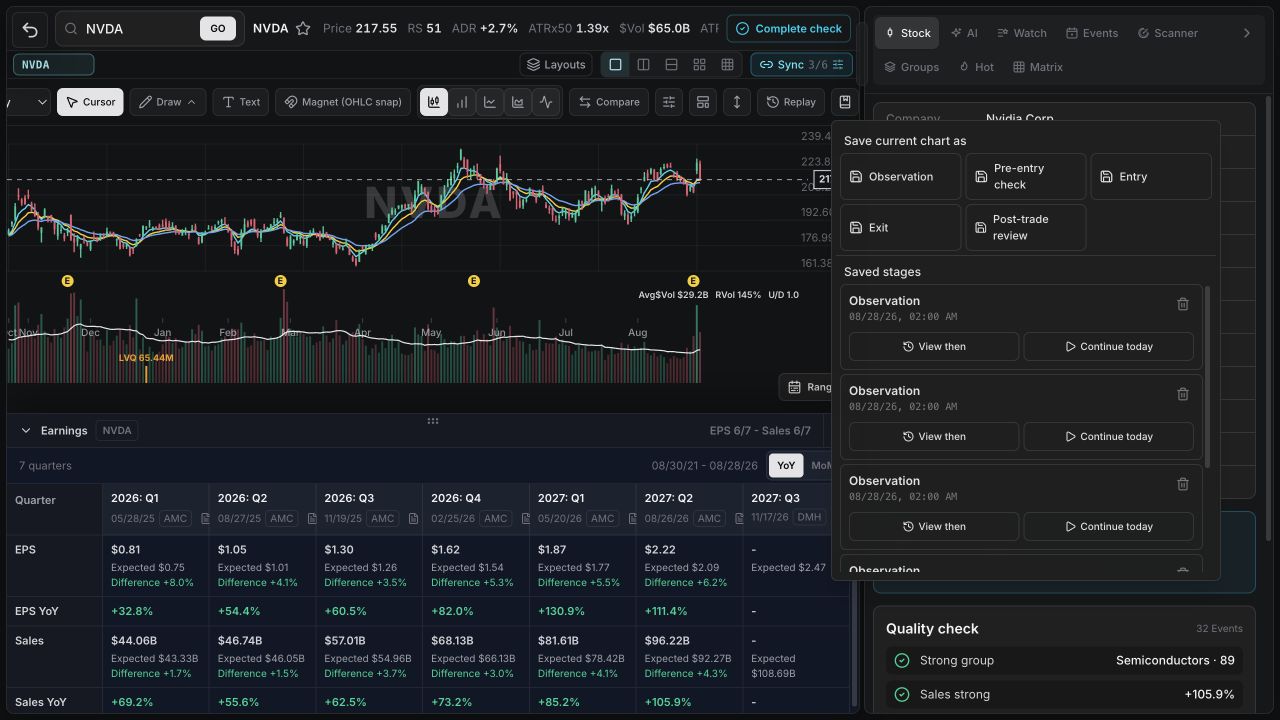The width and height of the screenshot is (1280, 720).
Task: Select the two-column split layout icon
Action: point(643,65)
